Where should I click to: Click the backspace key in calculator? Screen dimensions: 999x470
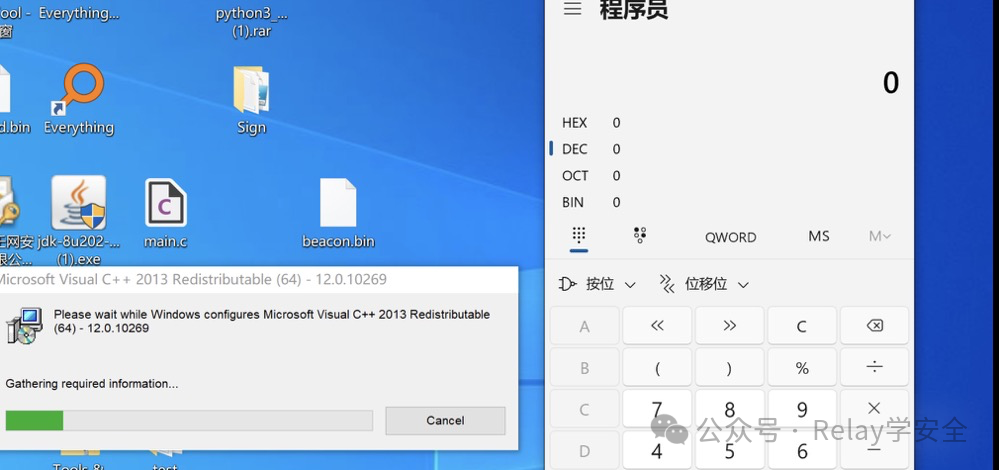pos(874,325)
